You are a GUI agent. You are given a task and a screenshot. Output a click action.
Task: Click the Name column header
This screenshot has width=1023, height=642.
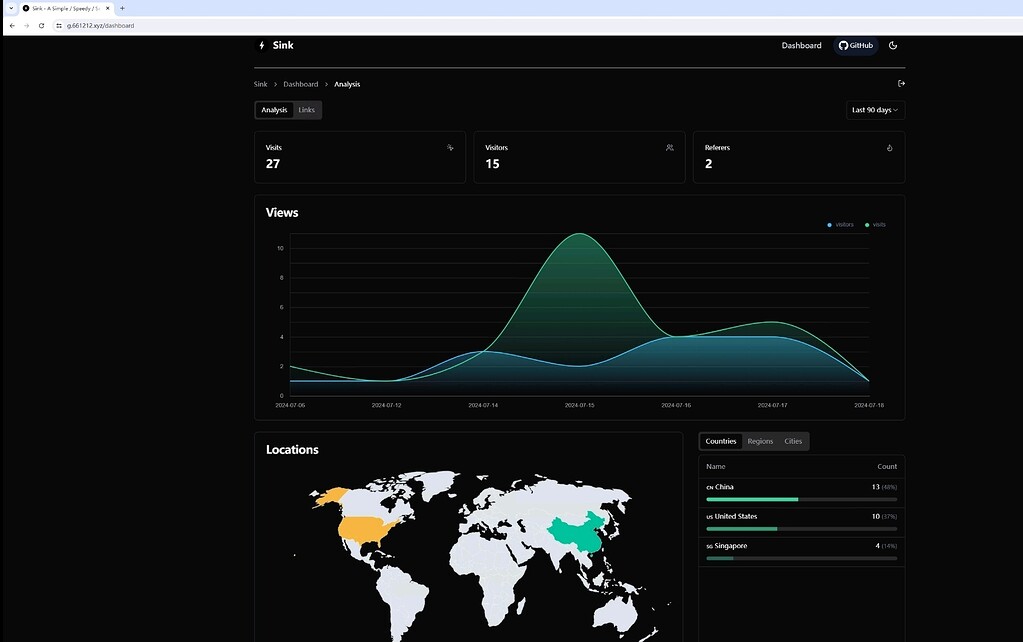[715, 466]
